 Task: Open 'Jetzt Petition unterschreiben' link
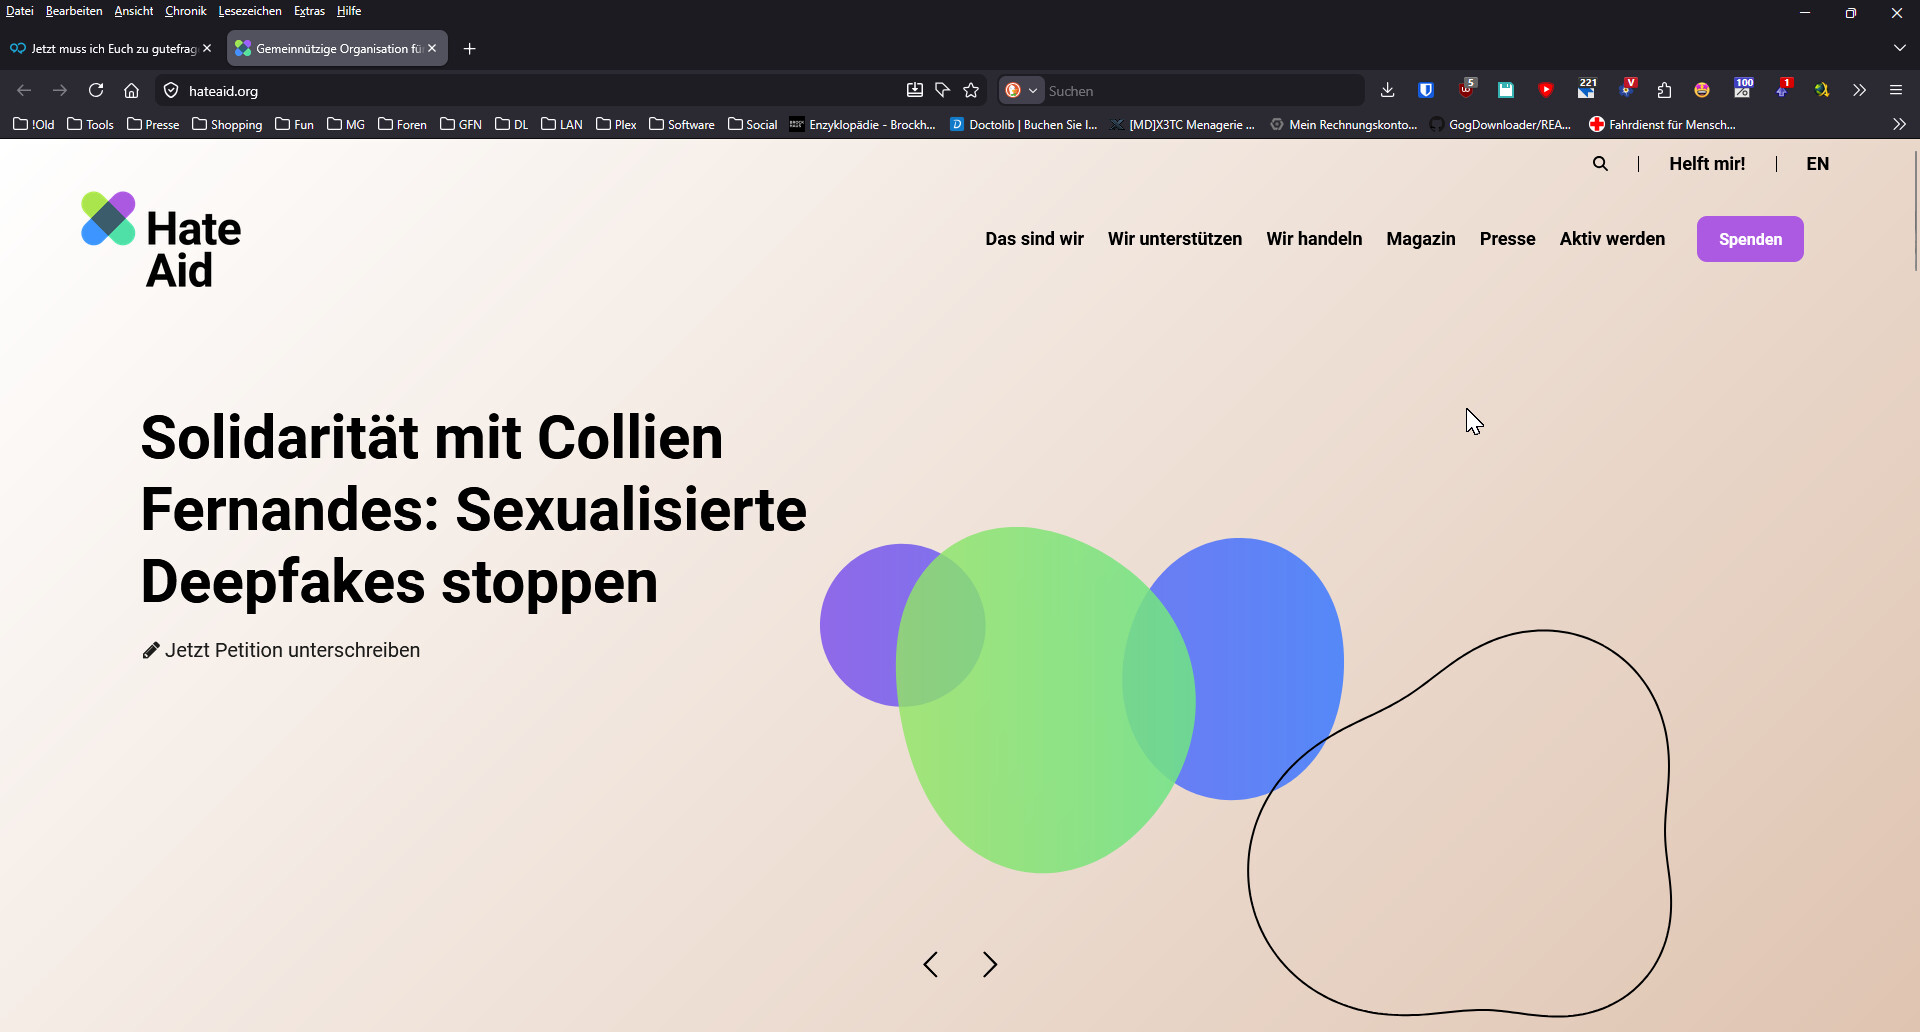[x=291, y=650]
